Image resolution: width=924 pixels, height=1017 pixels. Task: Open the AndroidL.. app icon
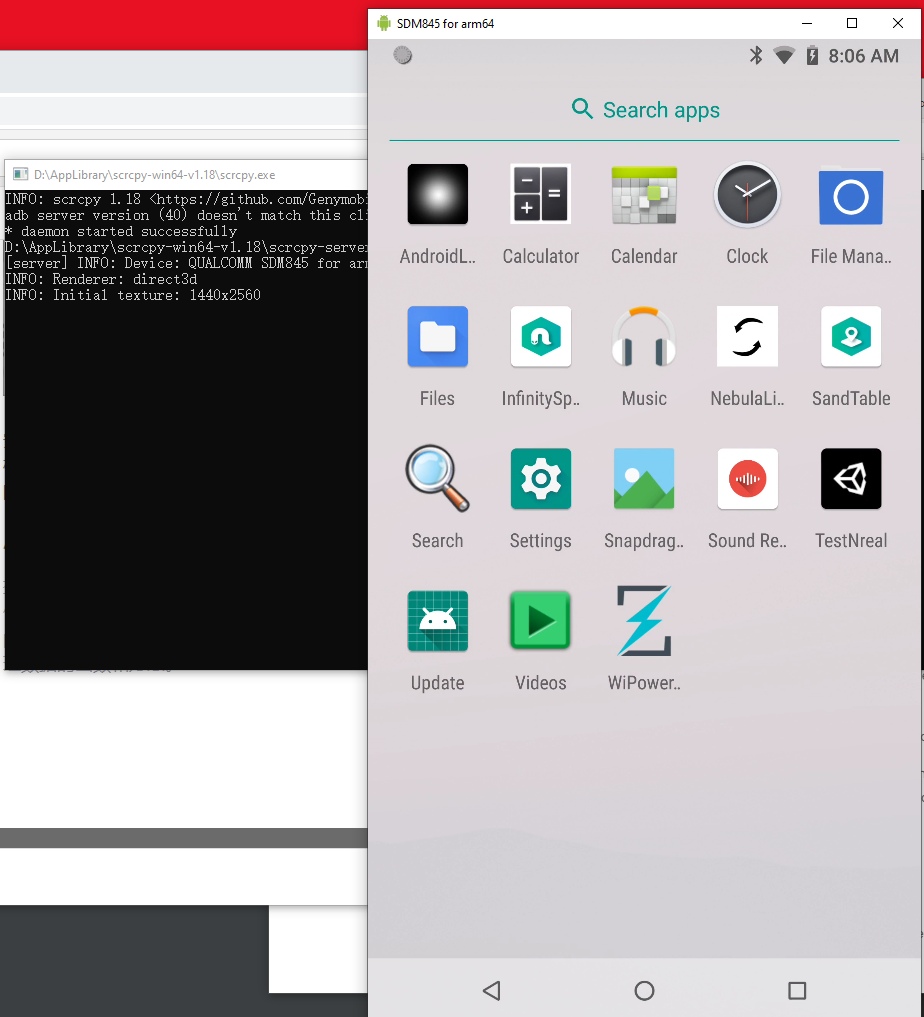(x=438, y=194)
